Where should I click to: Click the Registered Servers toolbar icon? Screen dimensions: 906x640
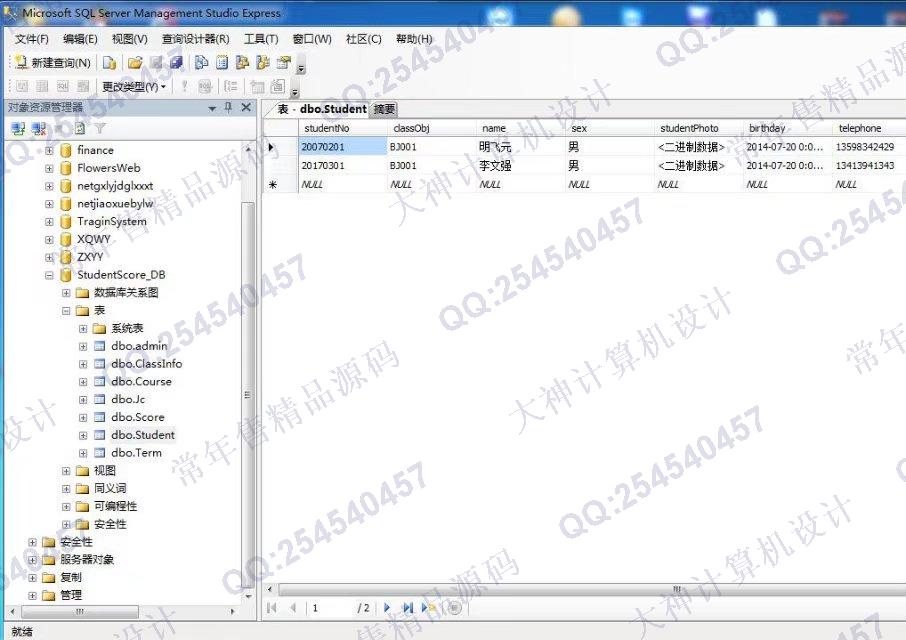point(202,62)
